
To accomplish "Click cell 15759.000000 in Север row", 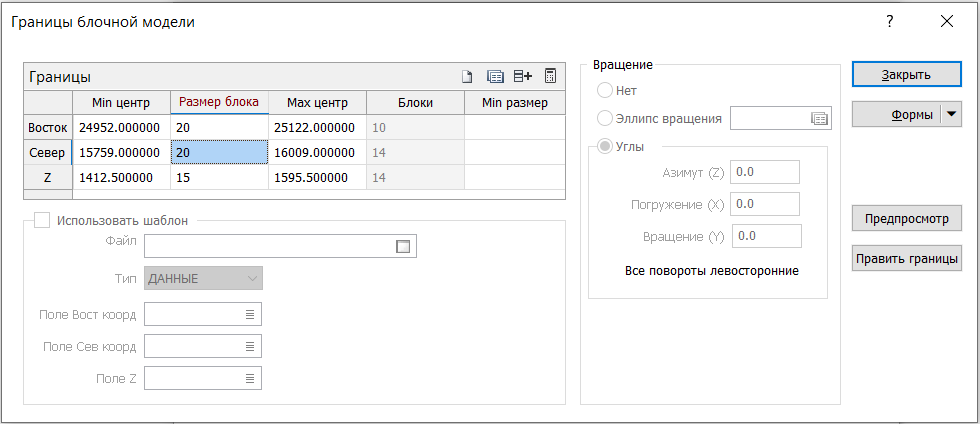I will tap(121, 153).
